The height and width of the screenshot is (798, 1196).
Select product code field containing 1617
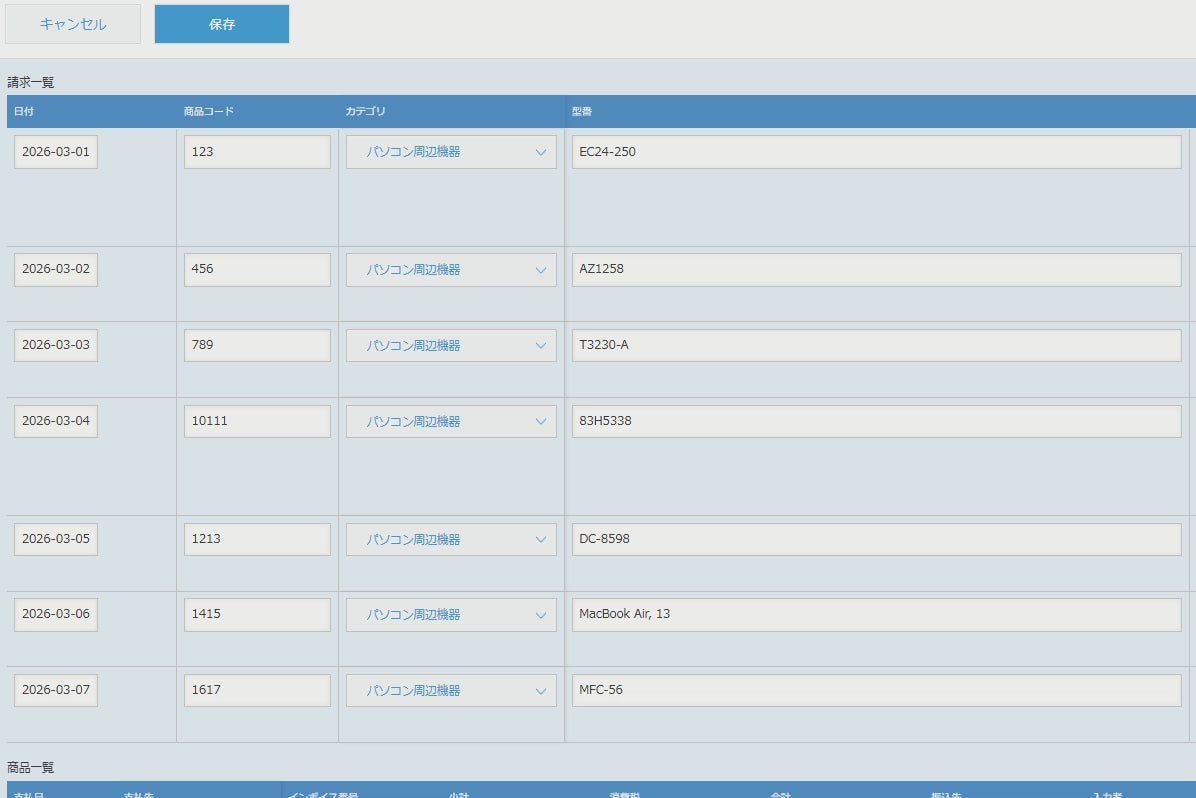tap(257, 690)
